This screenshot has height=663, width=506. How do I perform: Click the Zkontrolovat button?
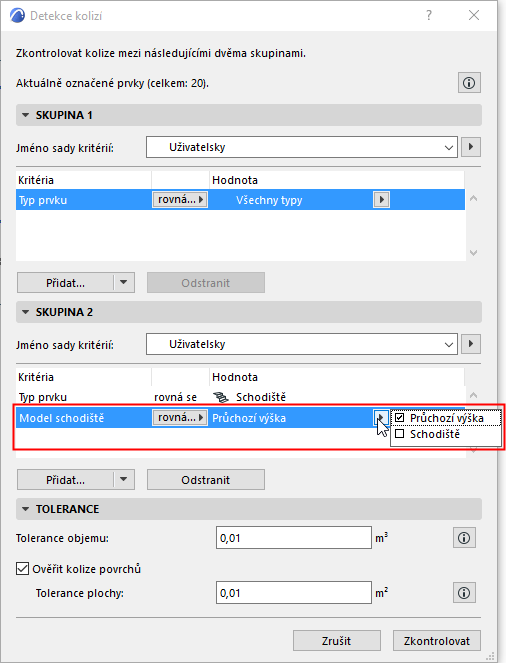[x=437, y=641]
